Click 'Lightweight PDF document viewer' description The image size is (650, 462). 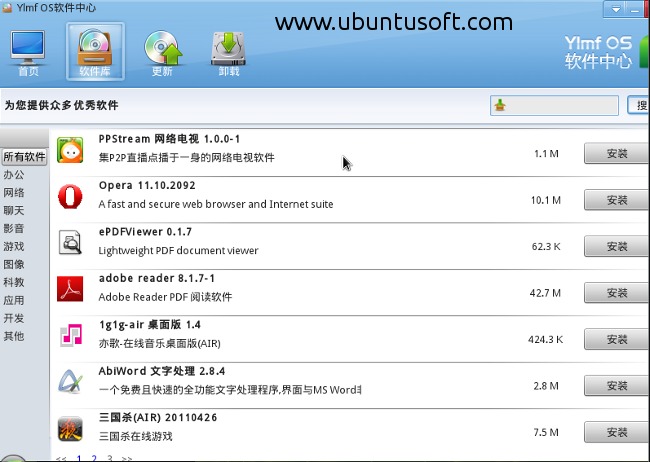tap(178, 250)
